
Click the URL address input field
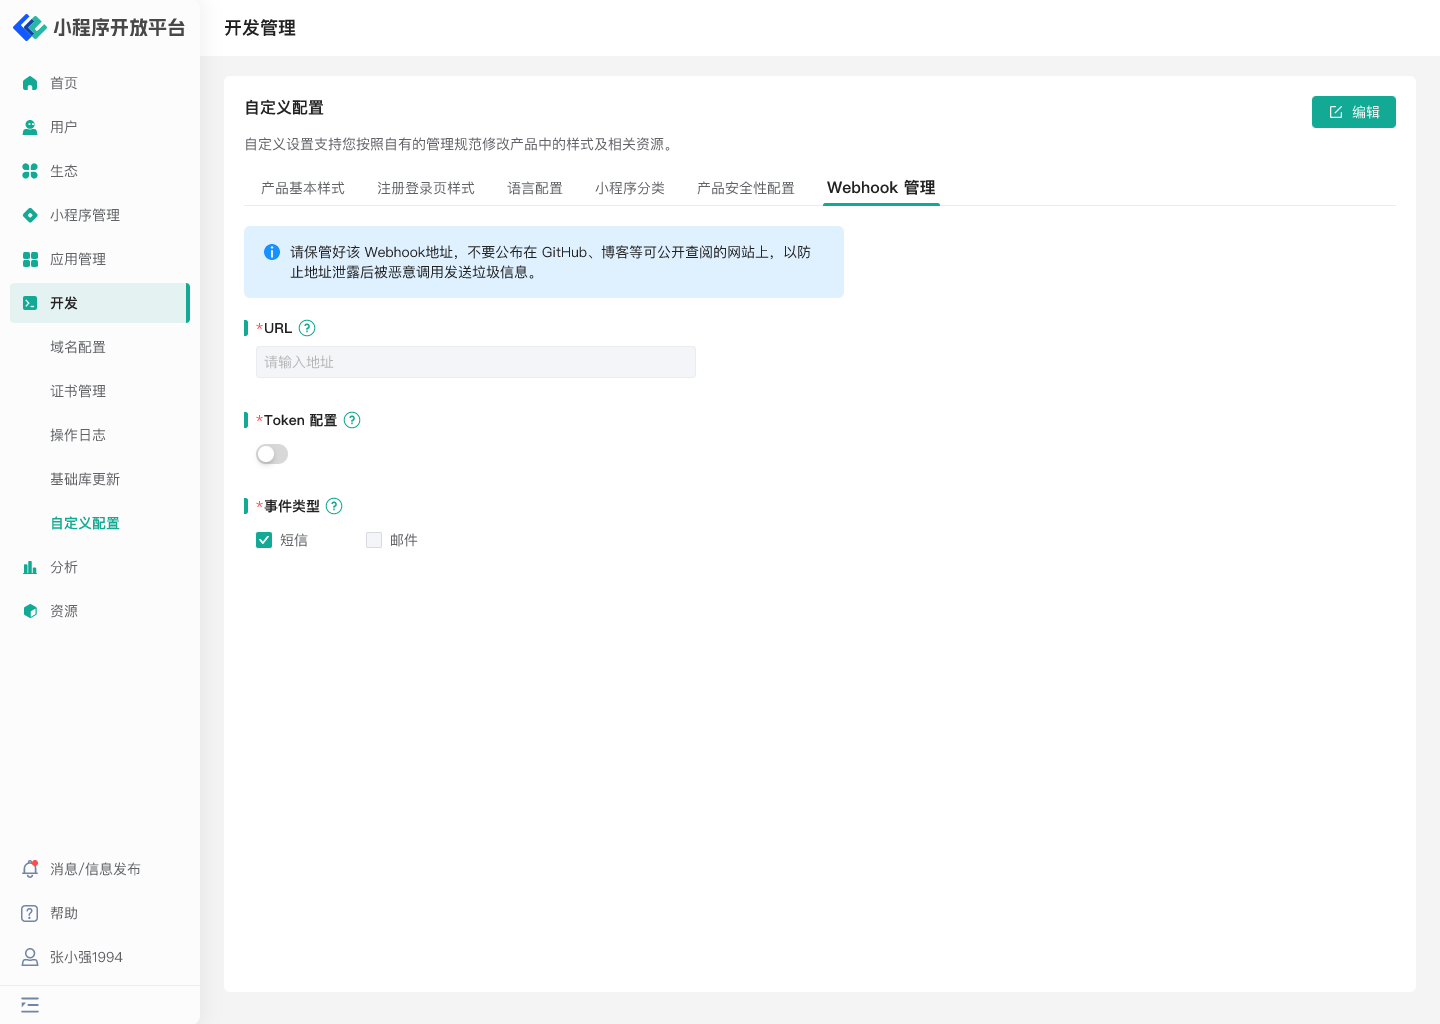tap(475, 362)
